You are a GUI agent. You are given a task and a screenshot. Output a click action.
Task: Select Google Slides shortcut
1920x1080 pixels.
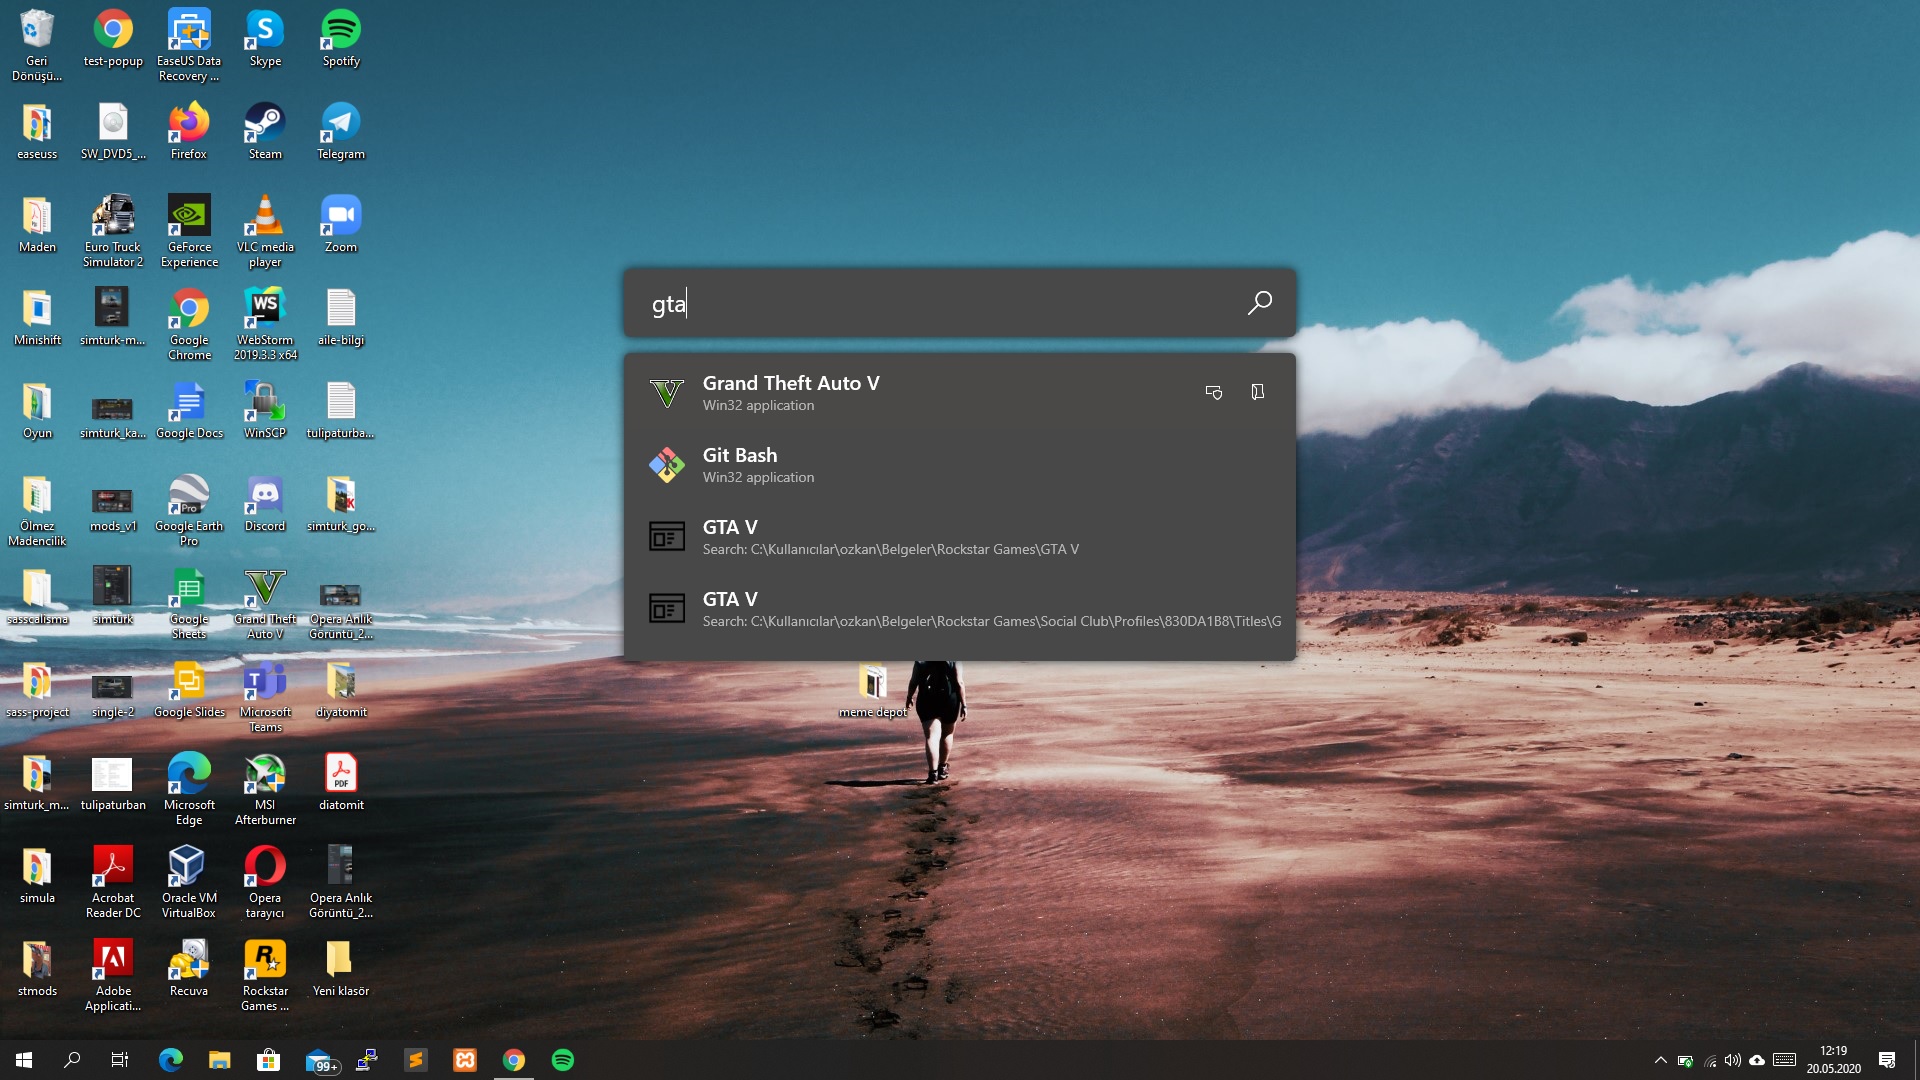pyautogui.click(x=189, y=690)
